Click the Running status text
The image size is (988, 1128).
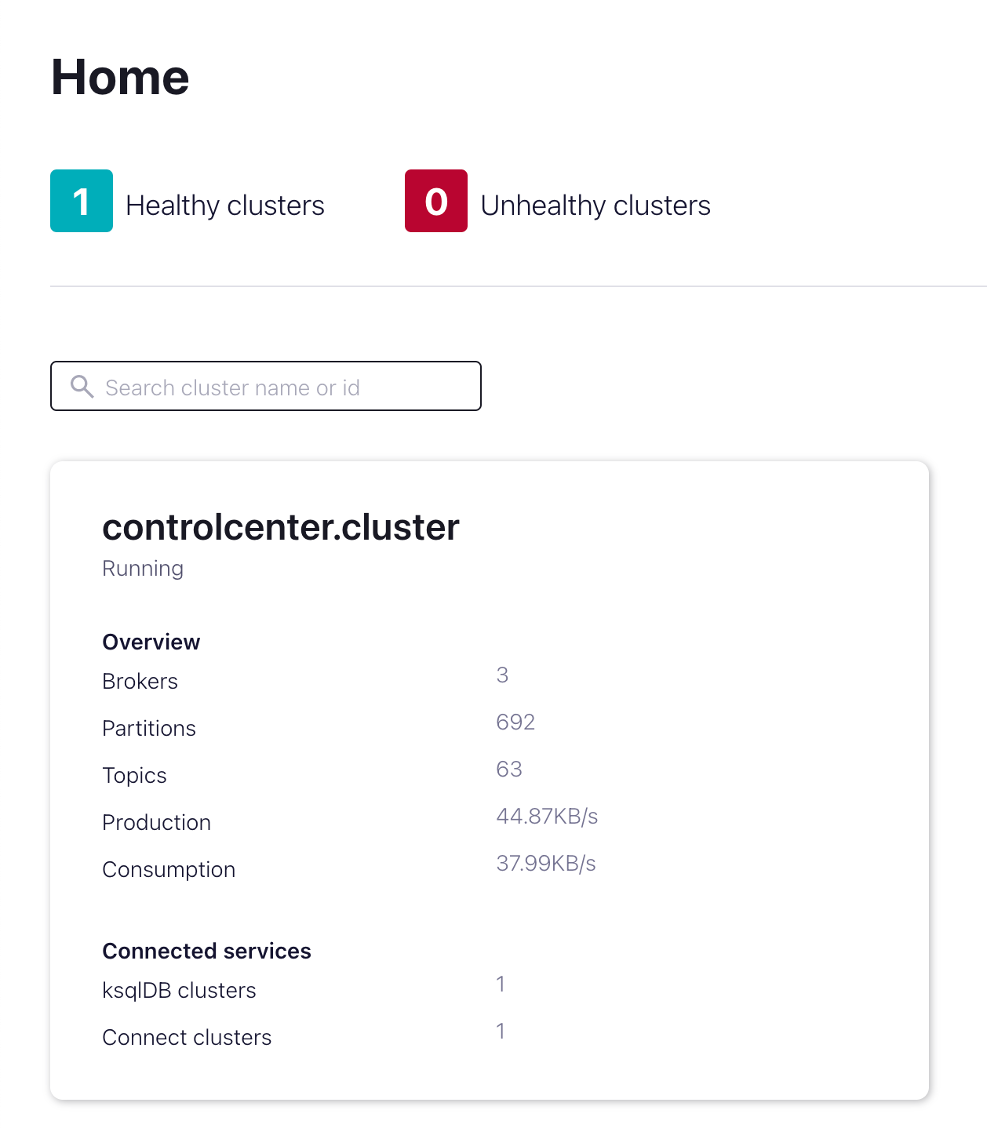[143, 568]
